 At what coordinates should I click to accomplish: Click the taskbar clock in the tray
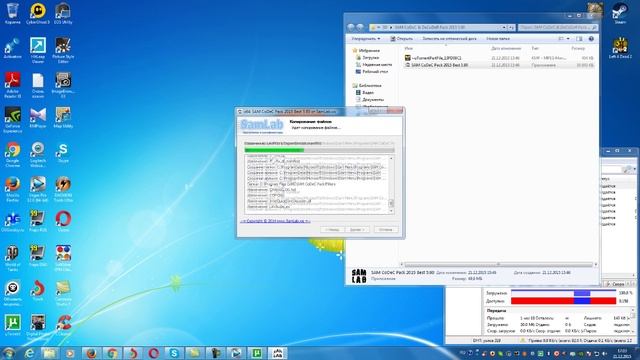(x=622, y=353)
